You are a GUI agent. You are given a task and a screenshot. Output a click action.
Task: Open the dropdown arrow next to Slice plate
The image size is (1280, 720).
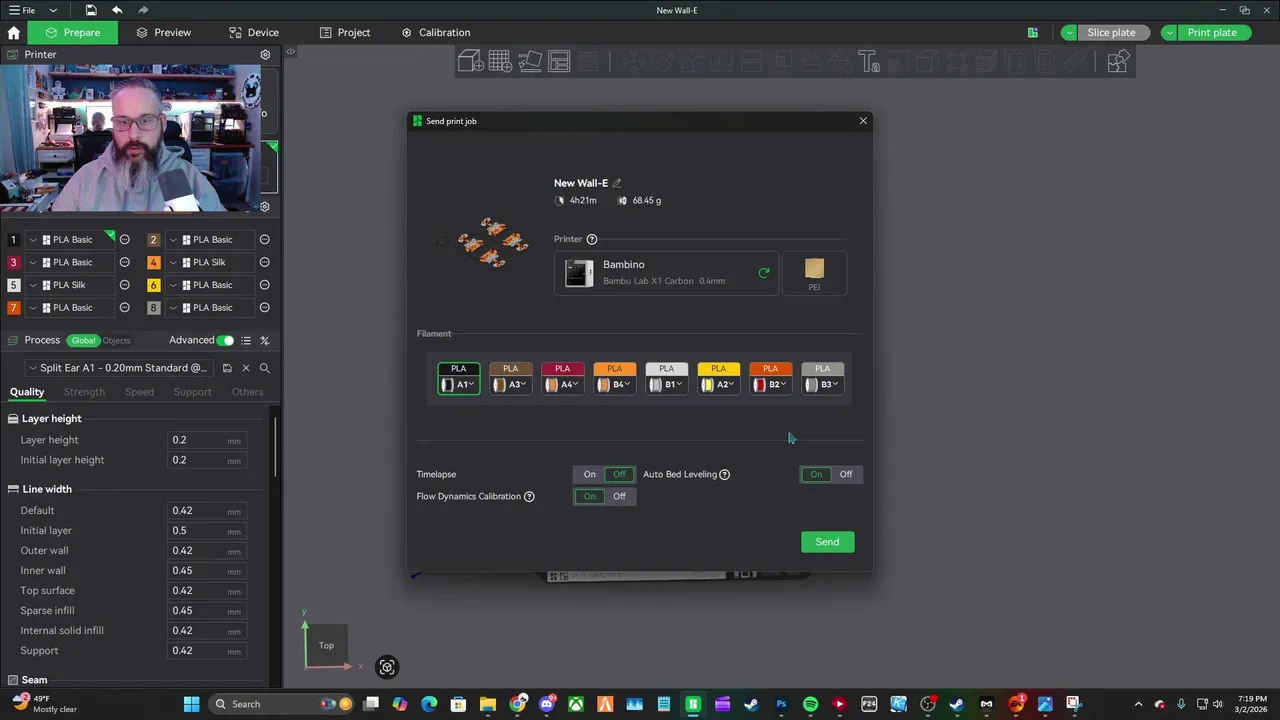pos(1069,33)
